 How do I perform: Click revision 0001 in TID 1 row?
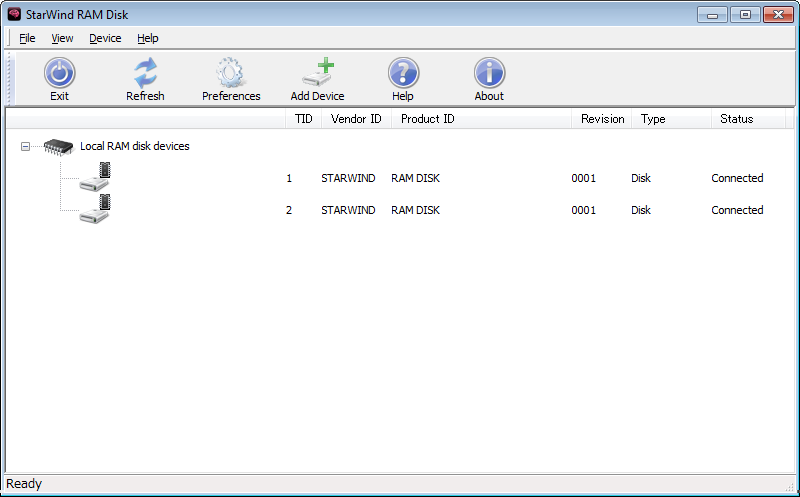click(x=584, y=178)
